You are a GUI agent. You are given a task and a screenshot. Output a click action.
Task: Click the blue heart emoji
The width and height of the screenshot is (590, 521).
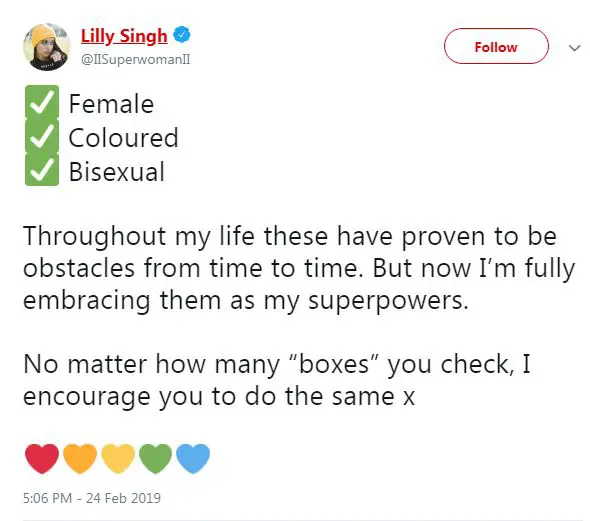(193, 458)
